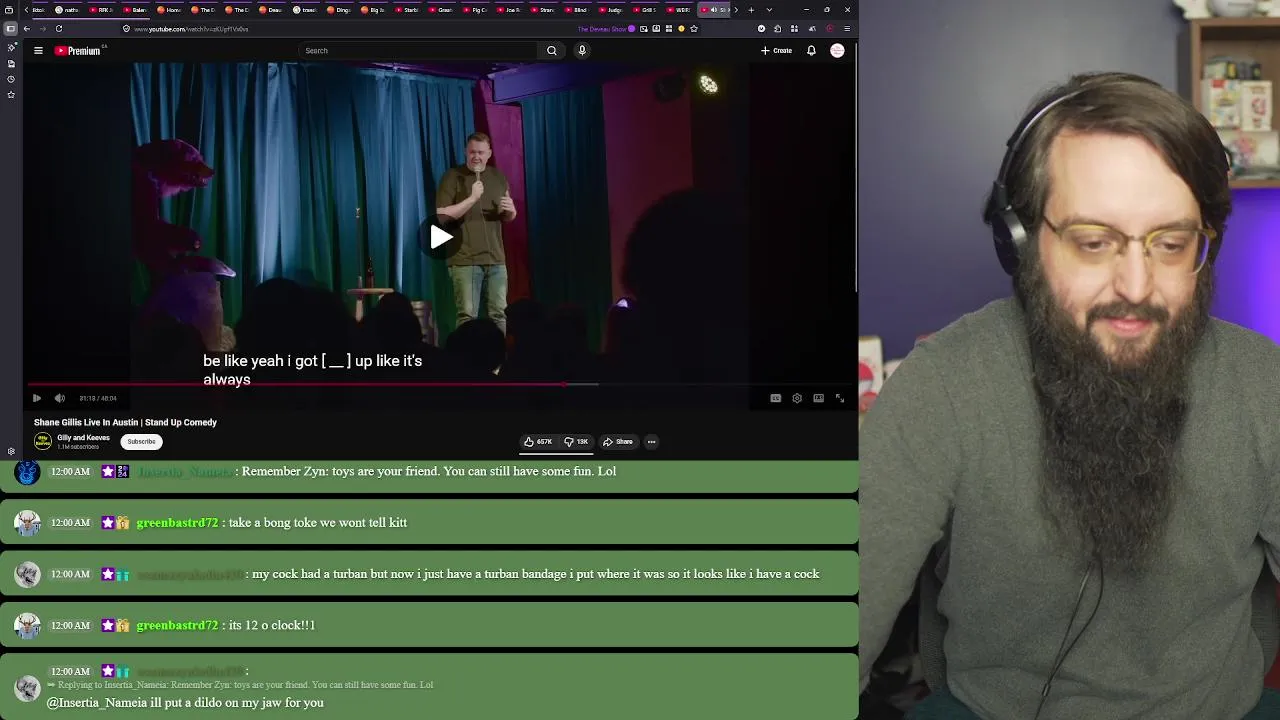The width and height of the screenshot is (1280, 720).
Task: Click the message 'its 12 o clock!!1'
Action: point(272,625)
